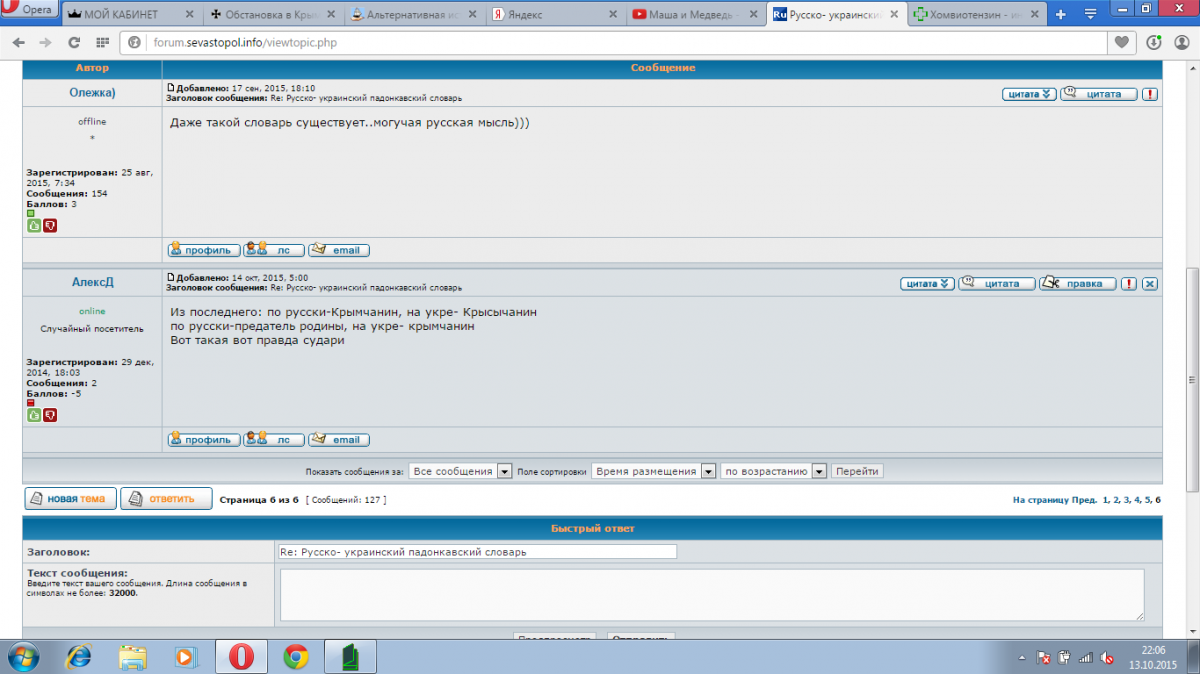
Task: Delete АлексД's post with the X icon
Action: pyautogui.click(x=1150, y=284)
